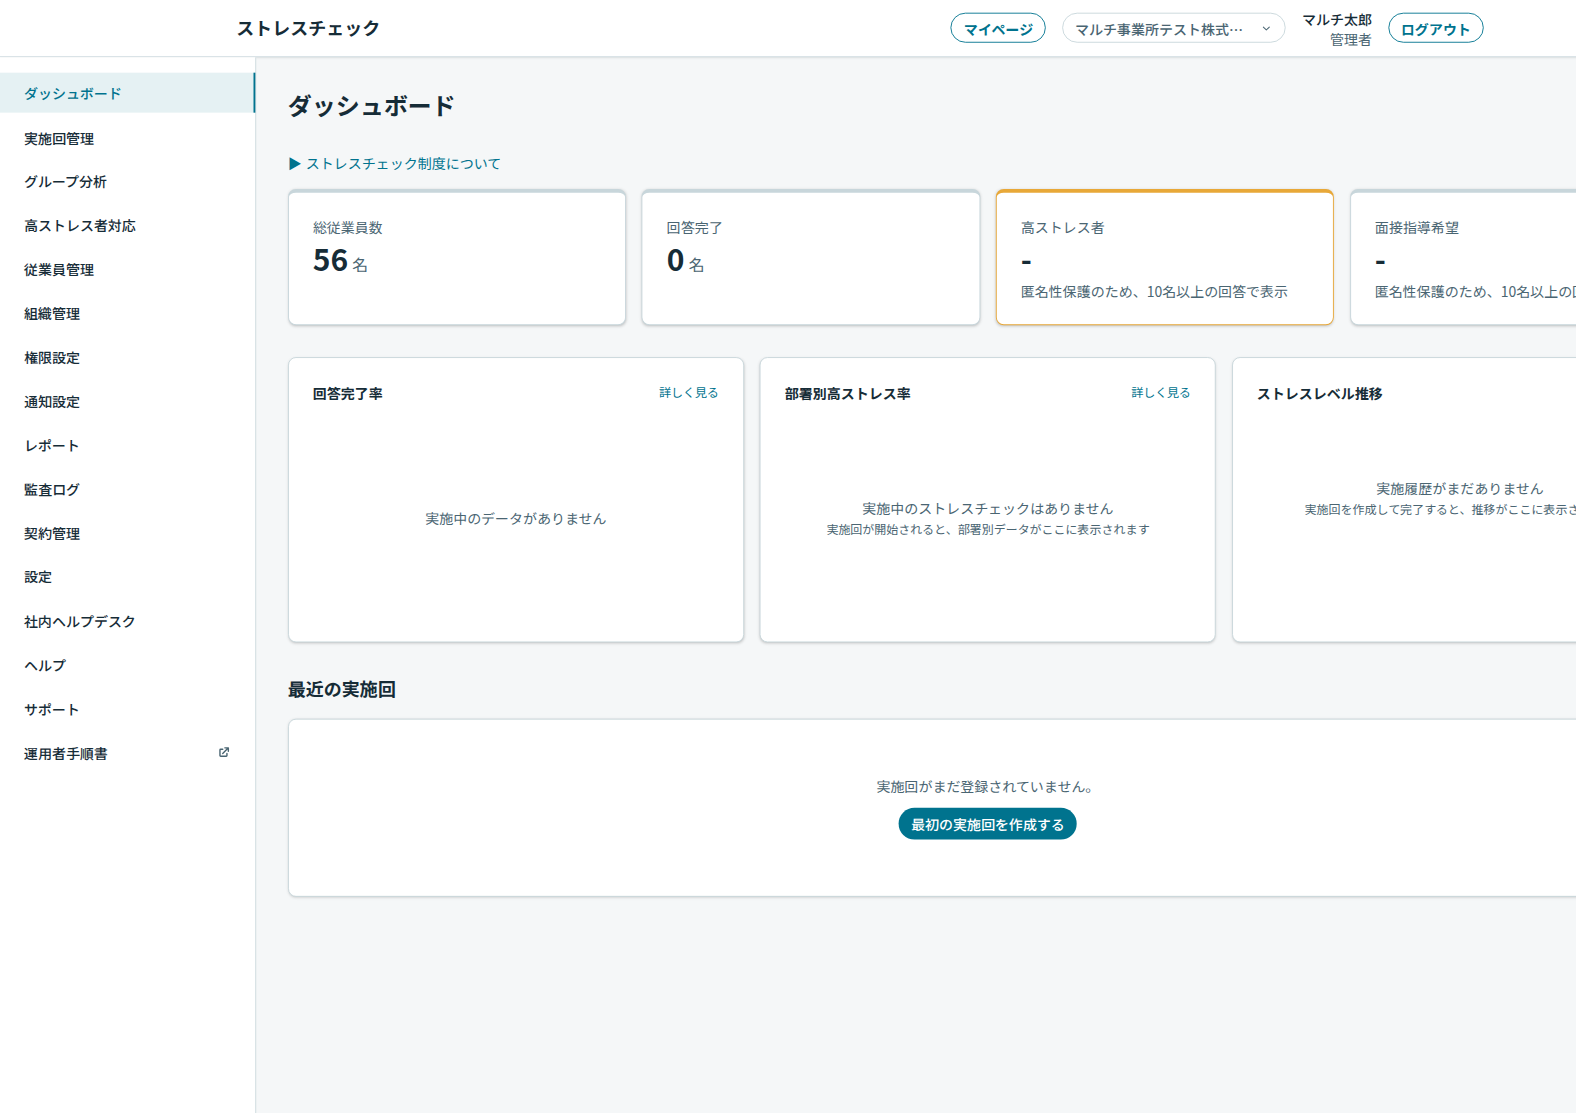The width and height of the screenshot is (1576, 1113).
Task: Select 設定 in the sidebar
Action: 127,577
